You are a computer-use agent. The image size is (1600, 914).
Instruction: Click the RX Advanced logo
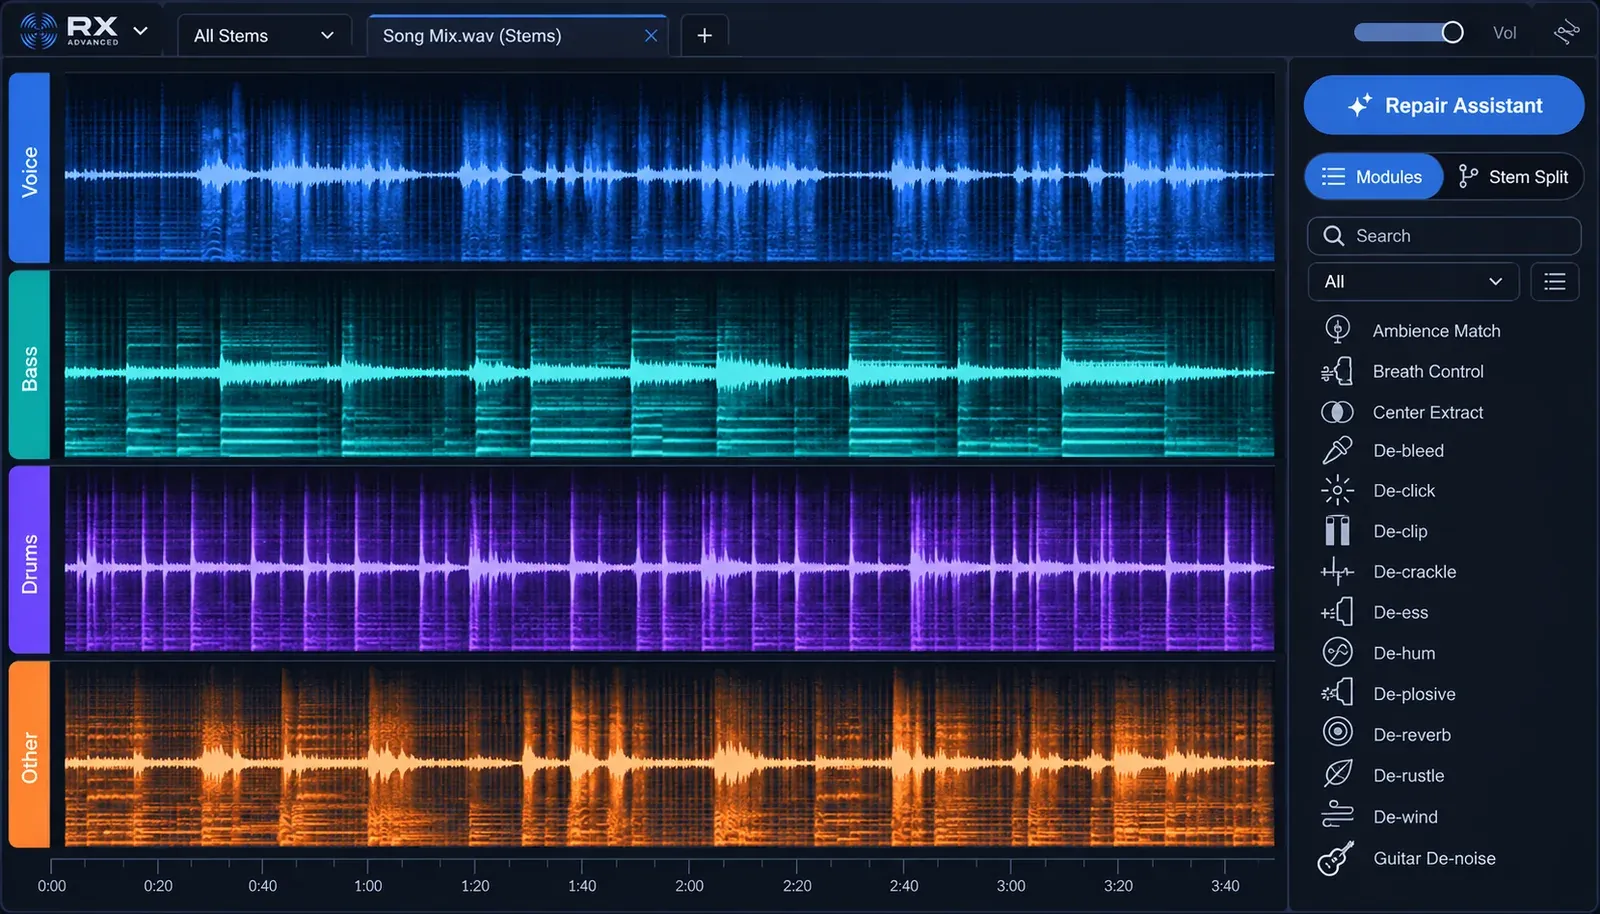69,31
